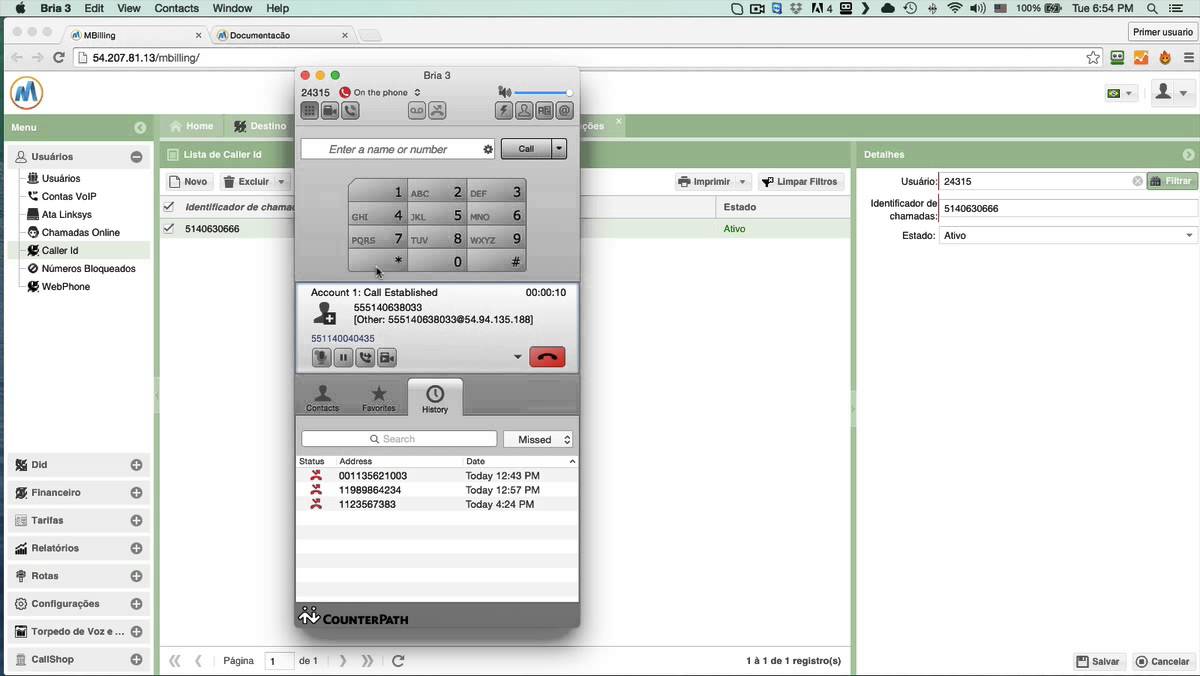Collapse the Usuários menu section

[136, 157]
